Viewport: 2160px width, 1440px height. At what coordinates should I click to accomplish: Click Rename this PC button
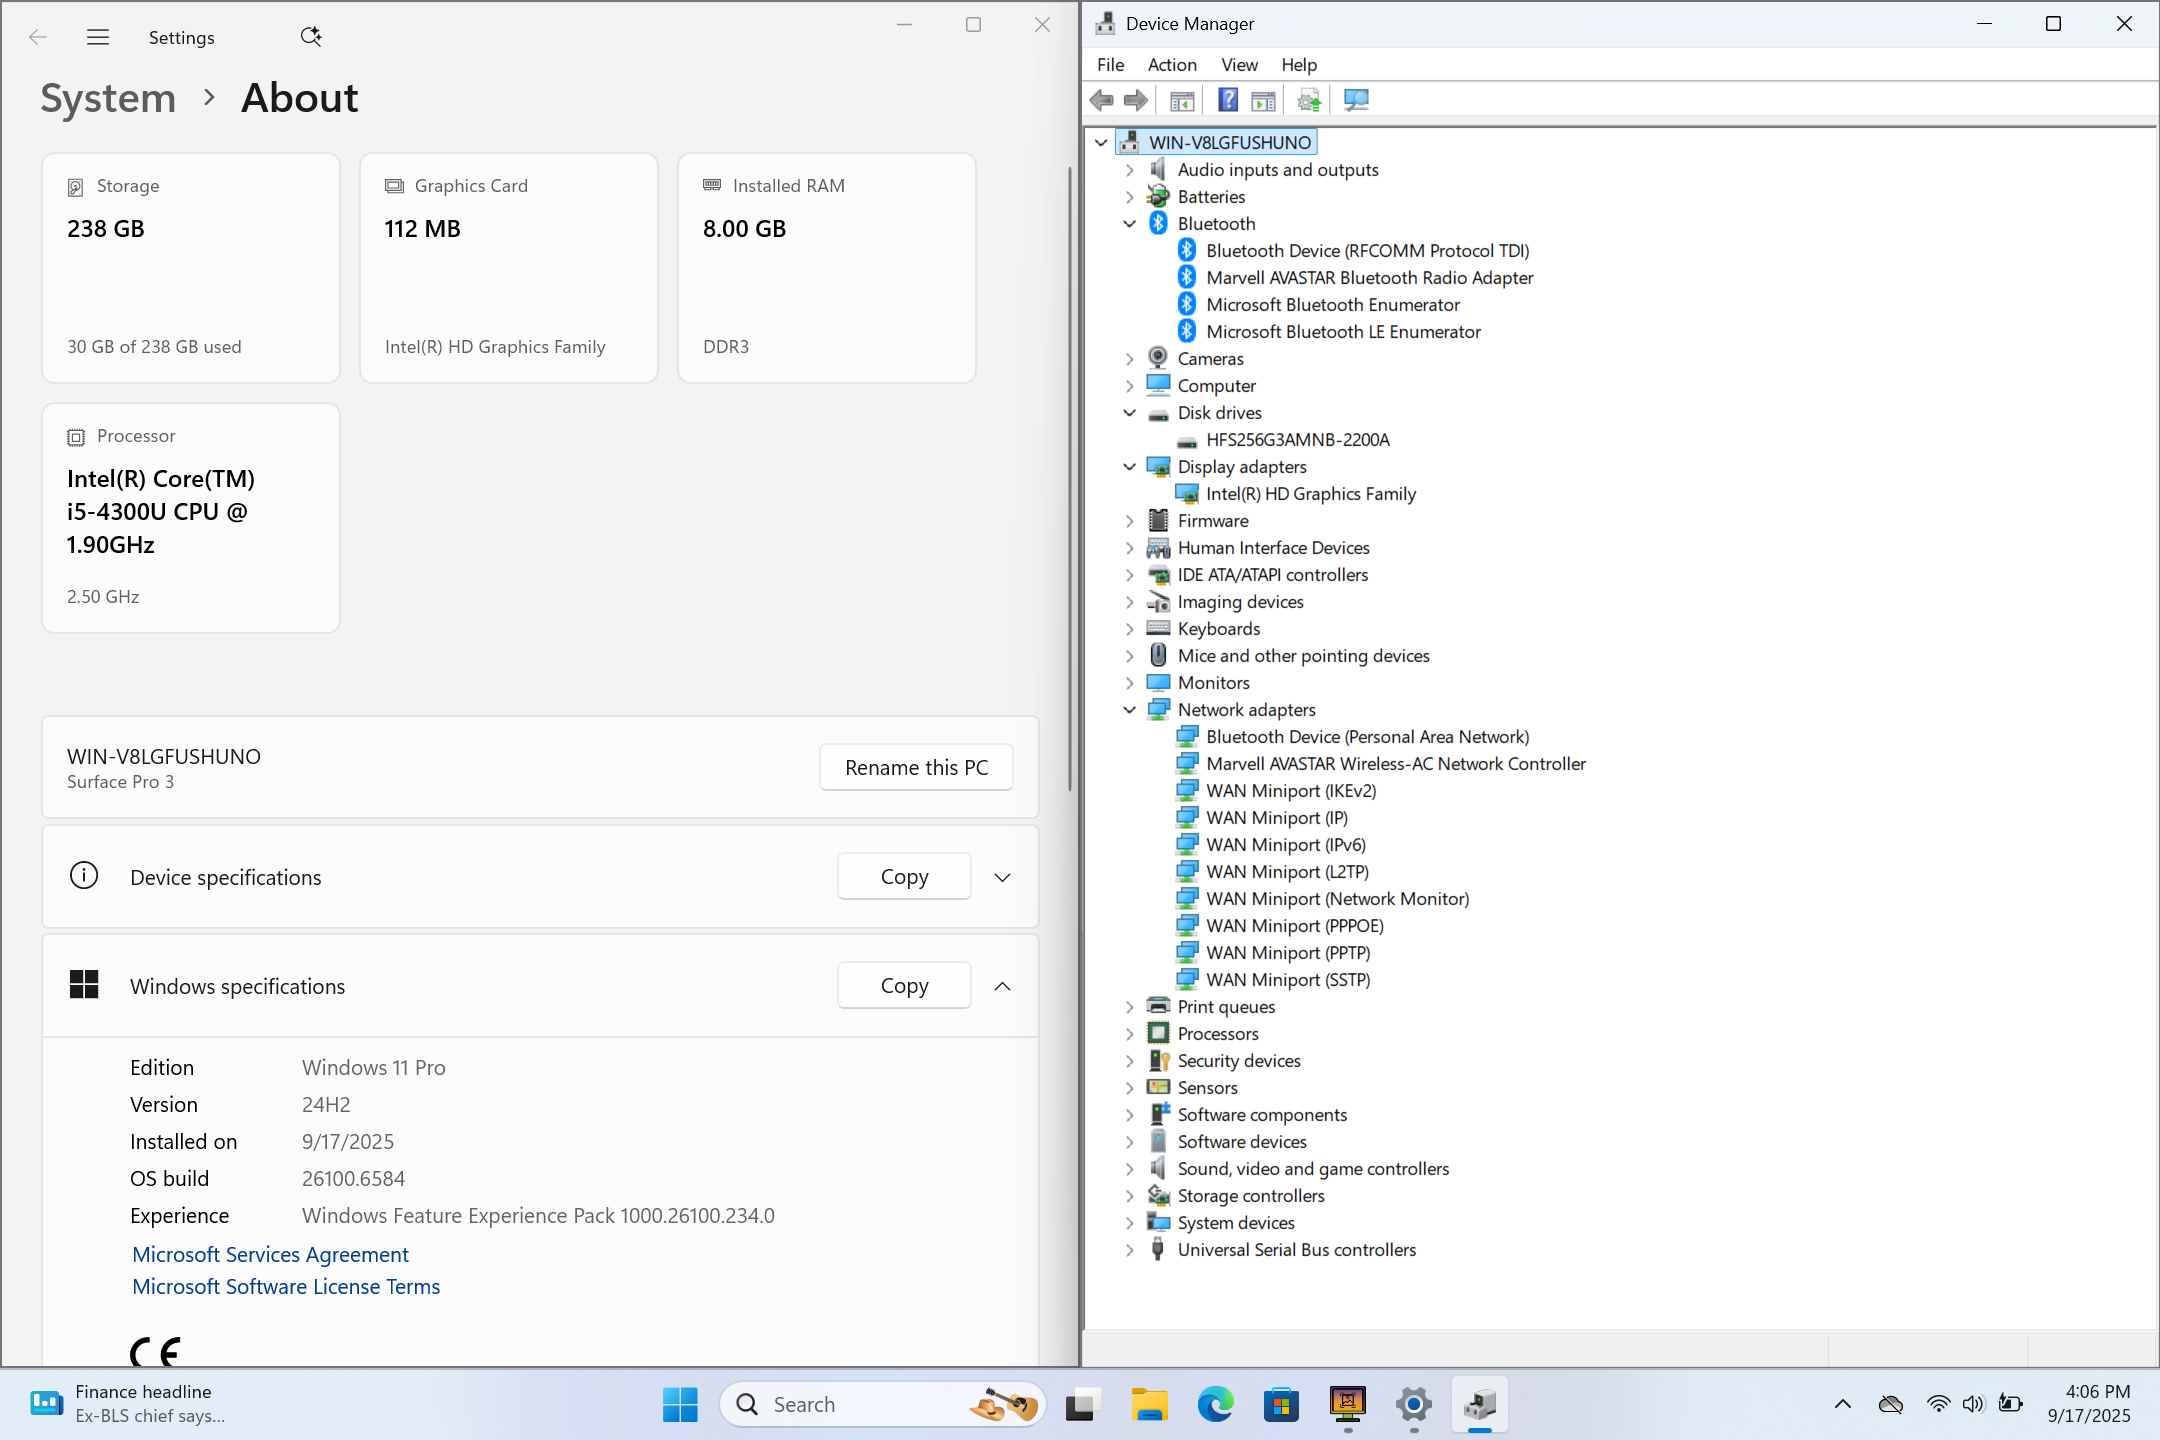(916, 767)
